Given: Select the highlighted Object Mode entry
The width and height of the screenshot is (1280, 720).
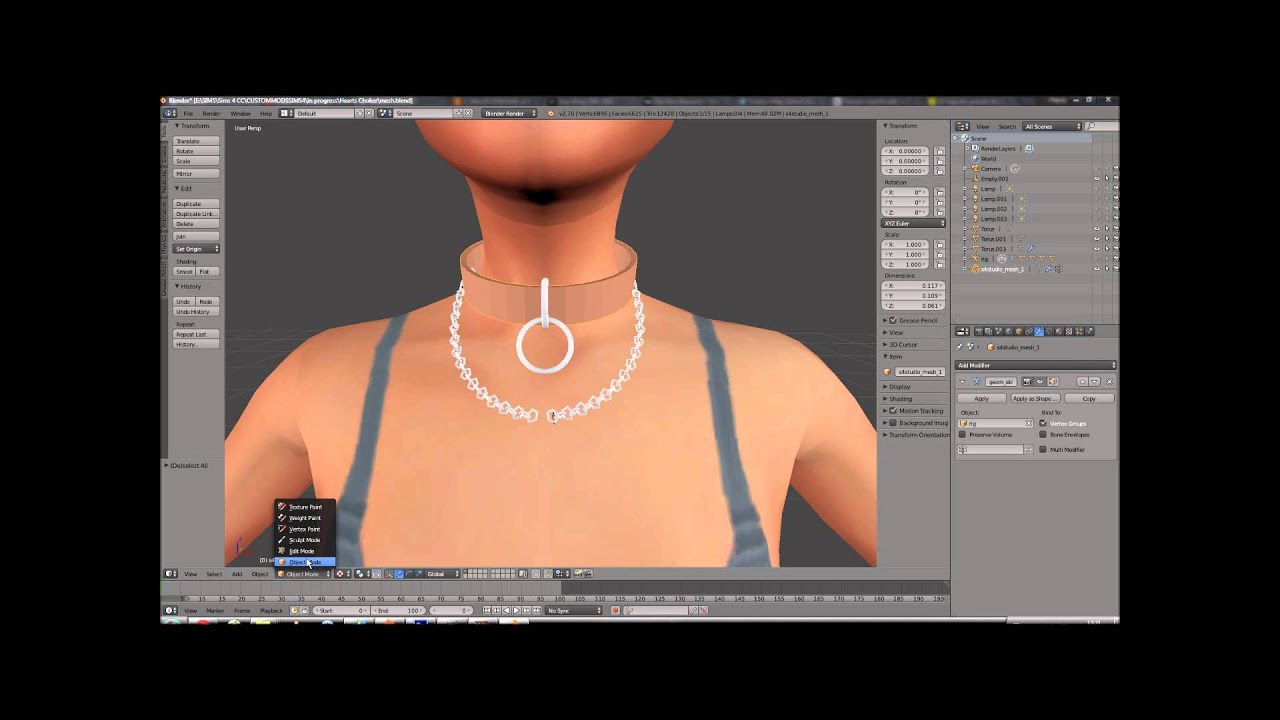Looking at the screenshot, I should (x=304, y=562).
